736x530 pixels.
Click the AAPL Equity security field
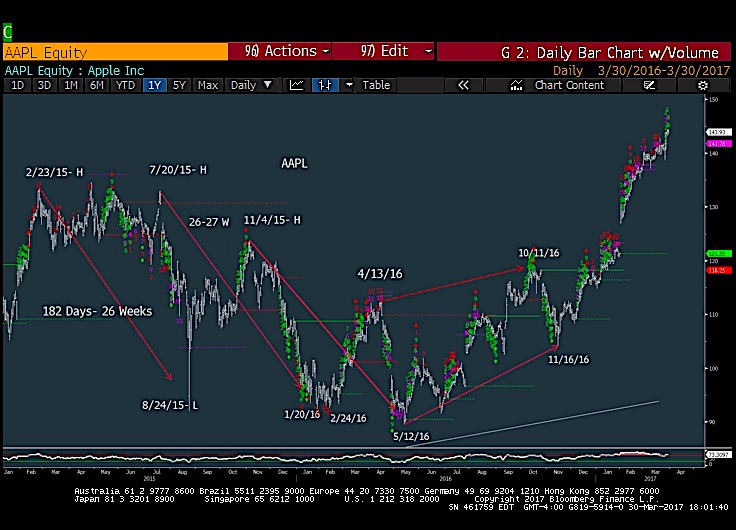[115, 52]
